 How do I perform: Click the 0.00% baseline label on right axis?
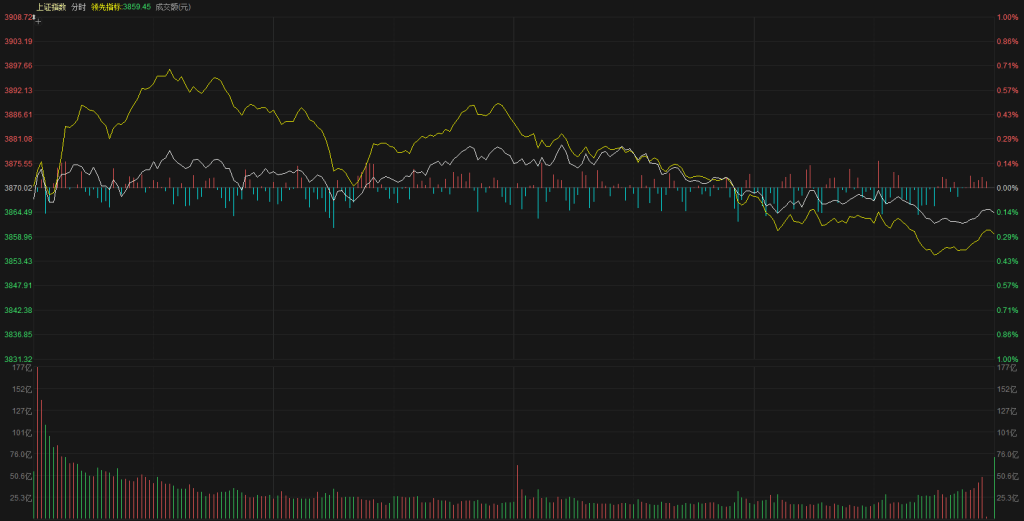click(1006, 188)
